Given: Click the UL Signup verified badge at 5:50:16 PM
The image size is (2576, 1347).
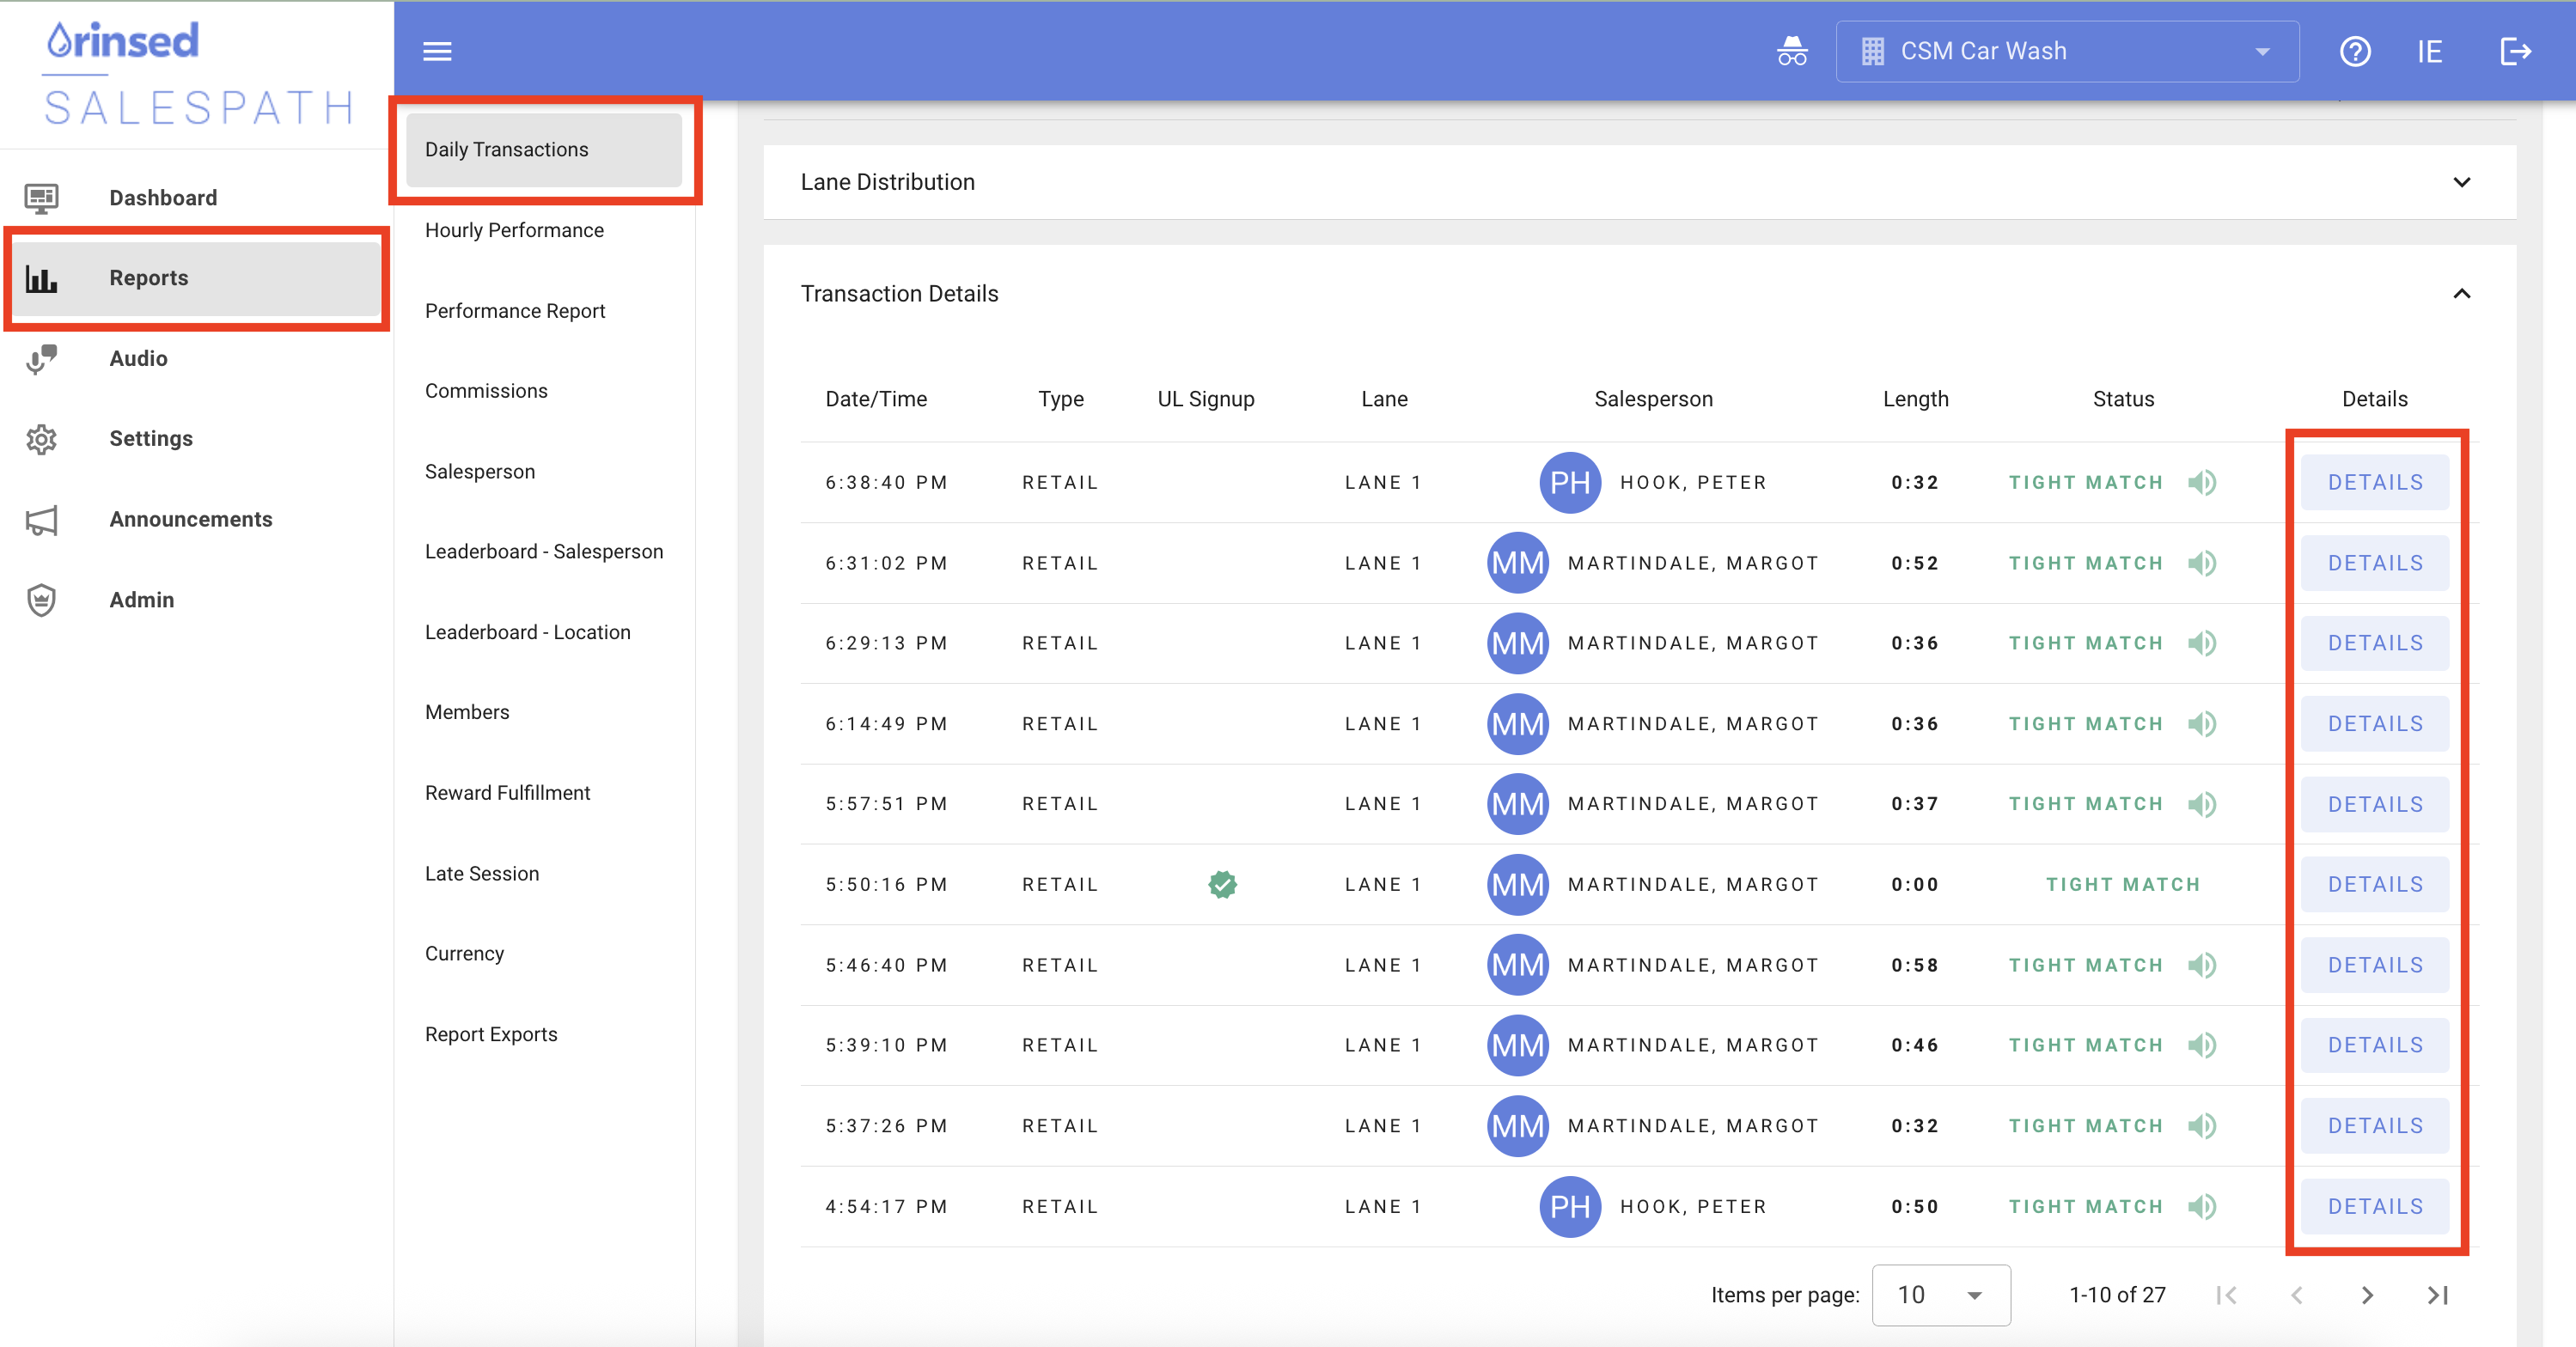Looking at the screenshot, I should pyautogui.click(x=1222, y=885).
